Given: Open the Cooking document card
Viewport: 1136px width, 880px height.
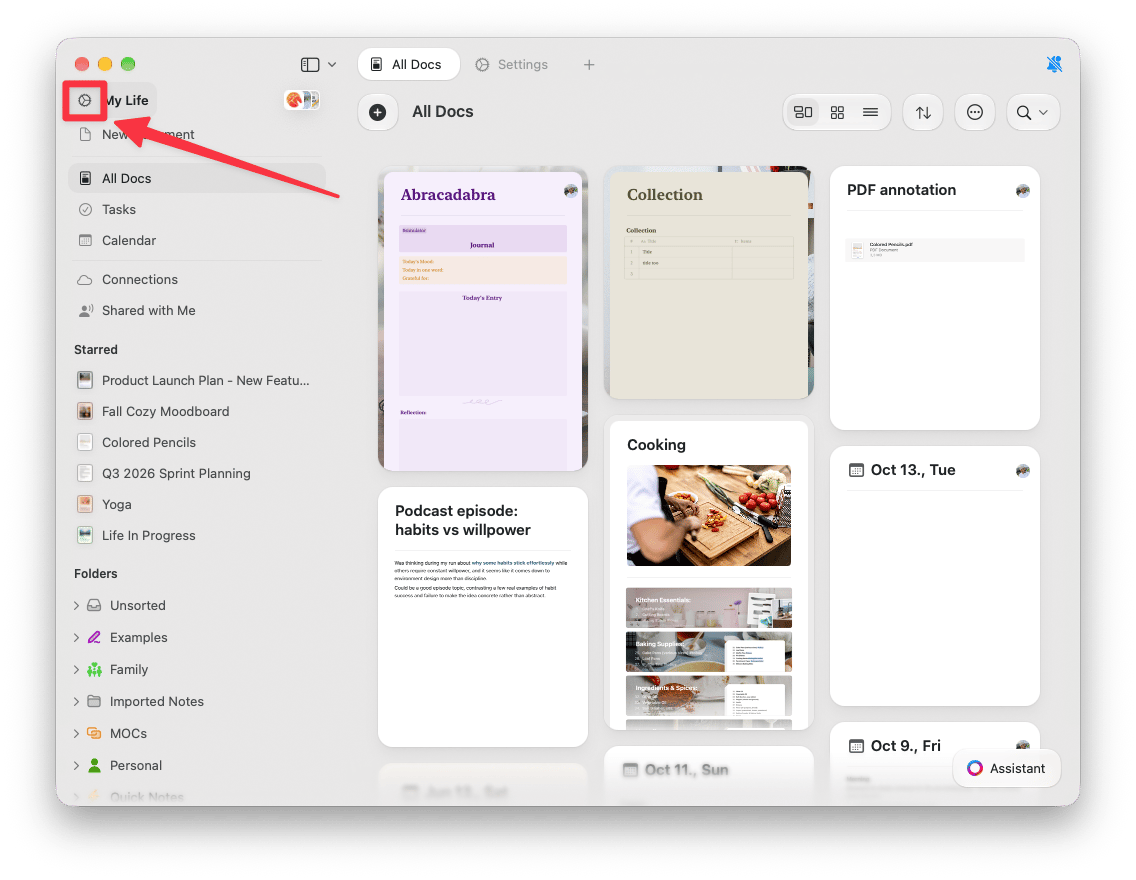Looking at the screenshot, I should coord(709,573).
